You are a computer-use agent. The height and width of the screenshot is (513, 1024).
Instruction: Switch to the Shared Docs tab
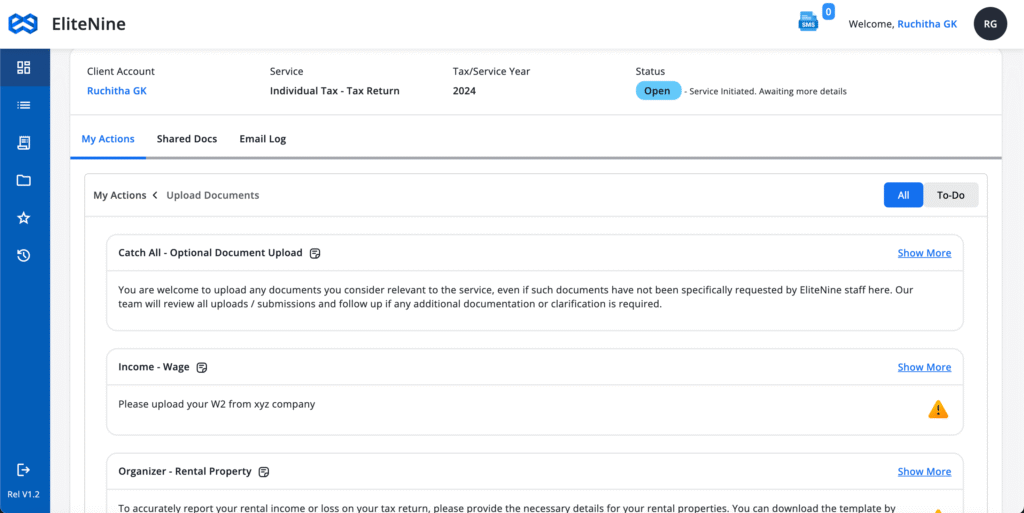(187, 139)
